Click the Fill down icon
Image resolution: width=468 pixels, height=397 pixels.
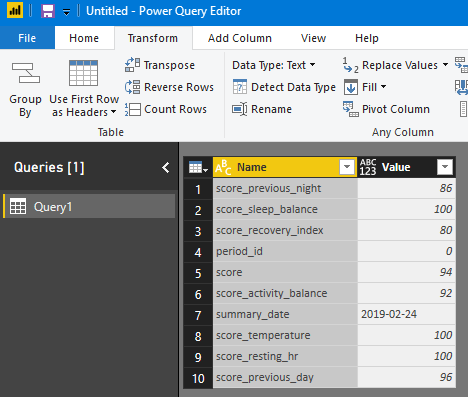[x=351, y=87]
